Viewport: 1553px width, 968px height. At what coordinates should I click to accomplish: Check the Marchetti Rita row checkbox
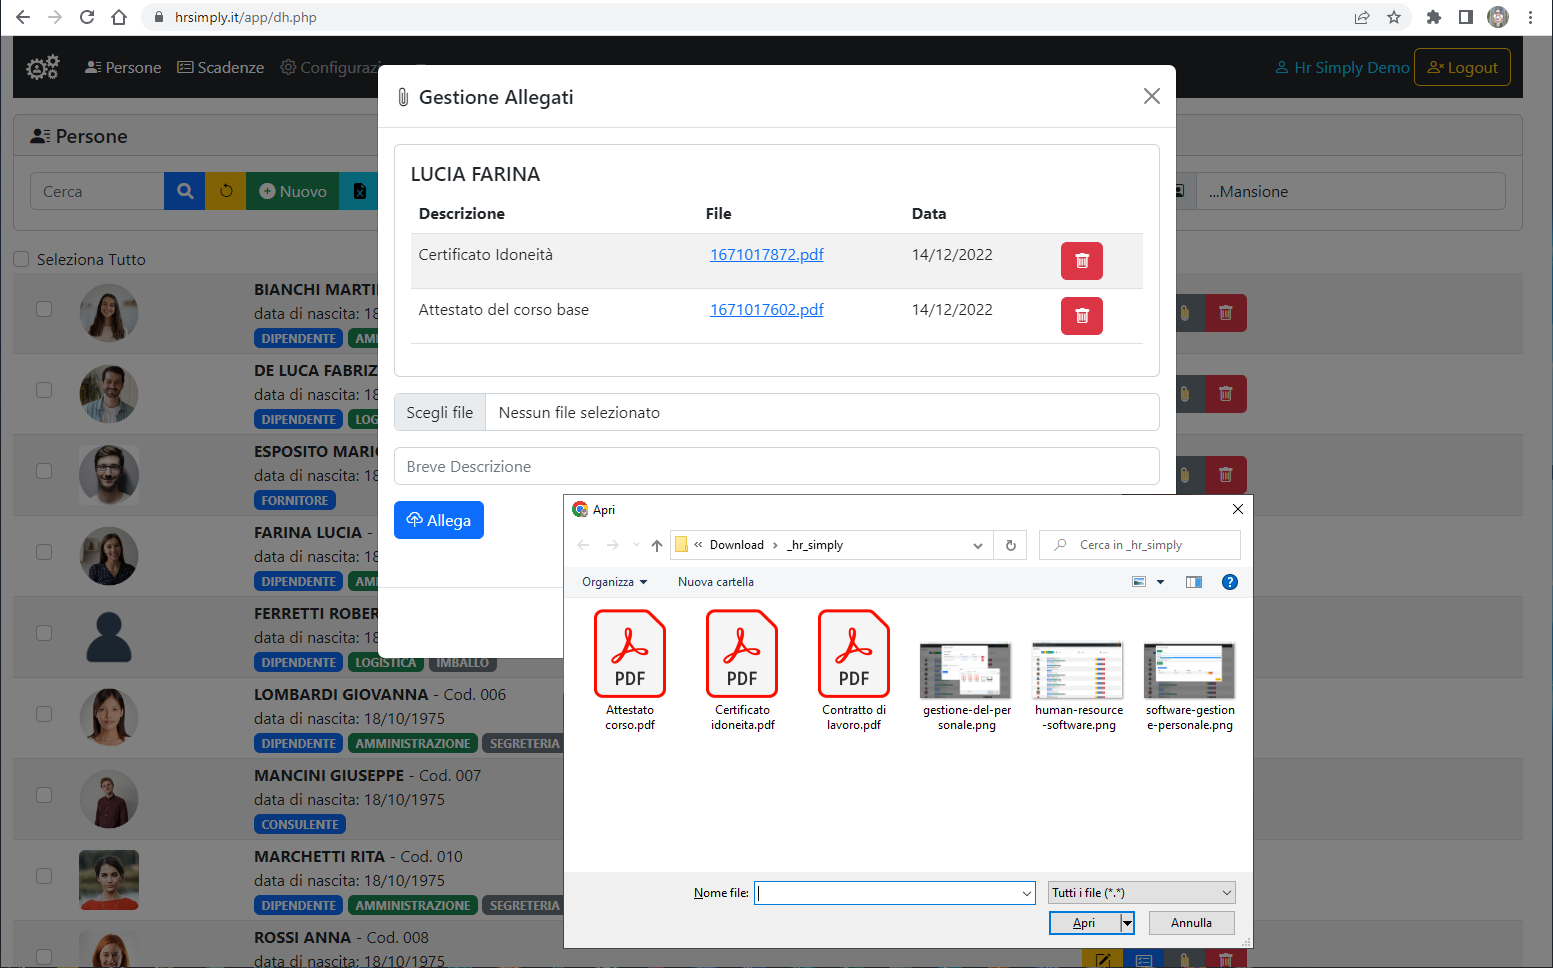click(44, 876)
